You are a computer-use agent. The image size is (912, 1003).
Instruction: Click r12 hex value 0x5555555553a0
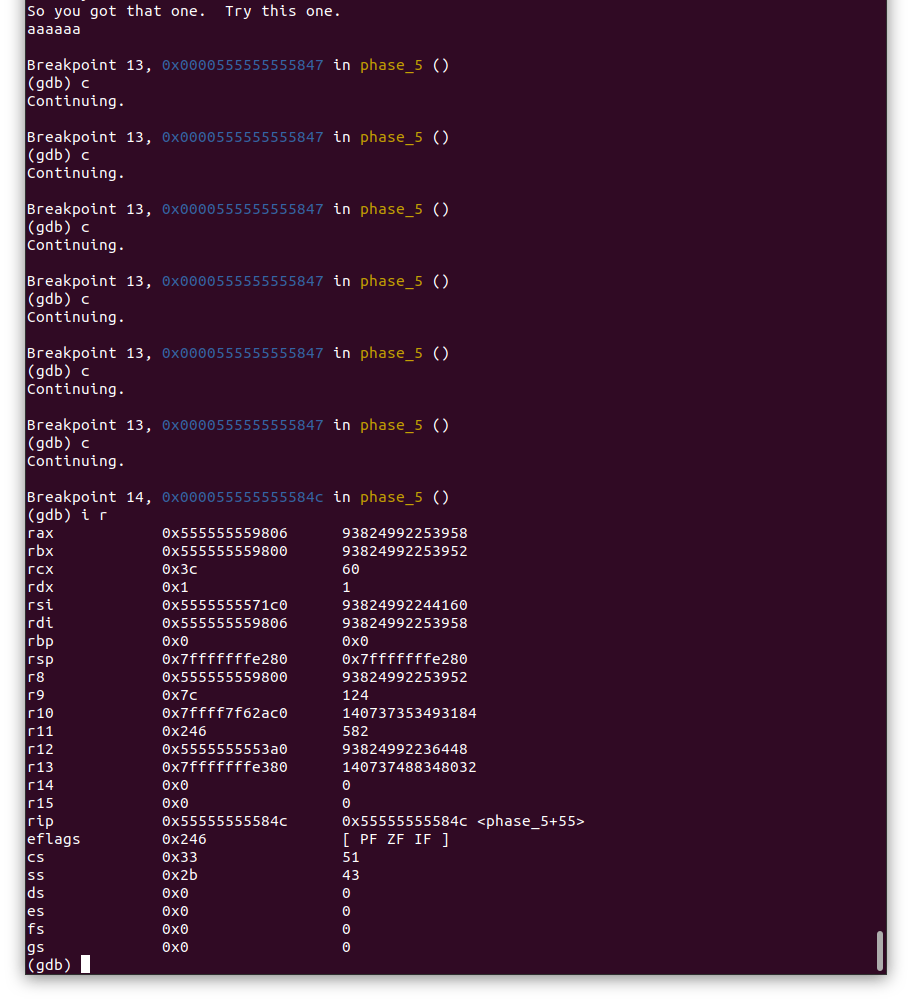click(x=224, y=748)
